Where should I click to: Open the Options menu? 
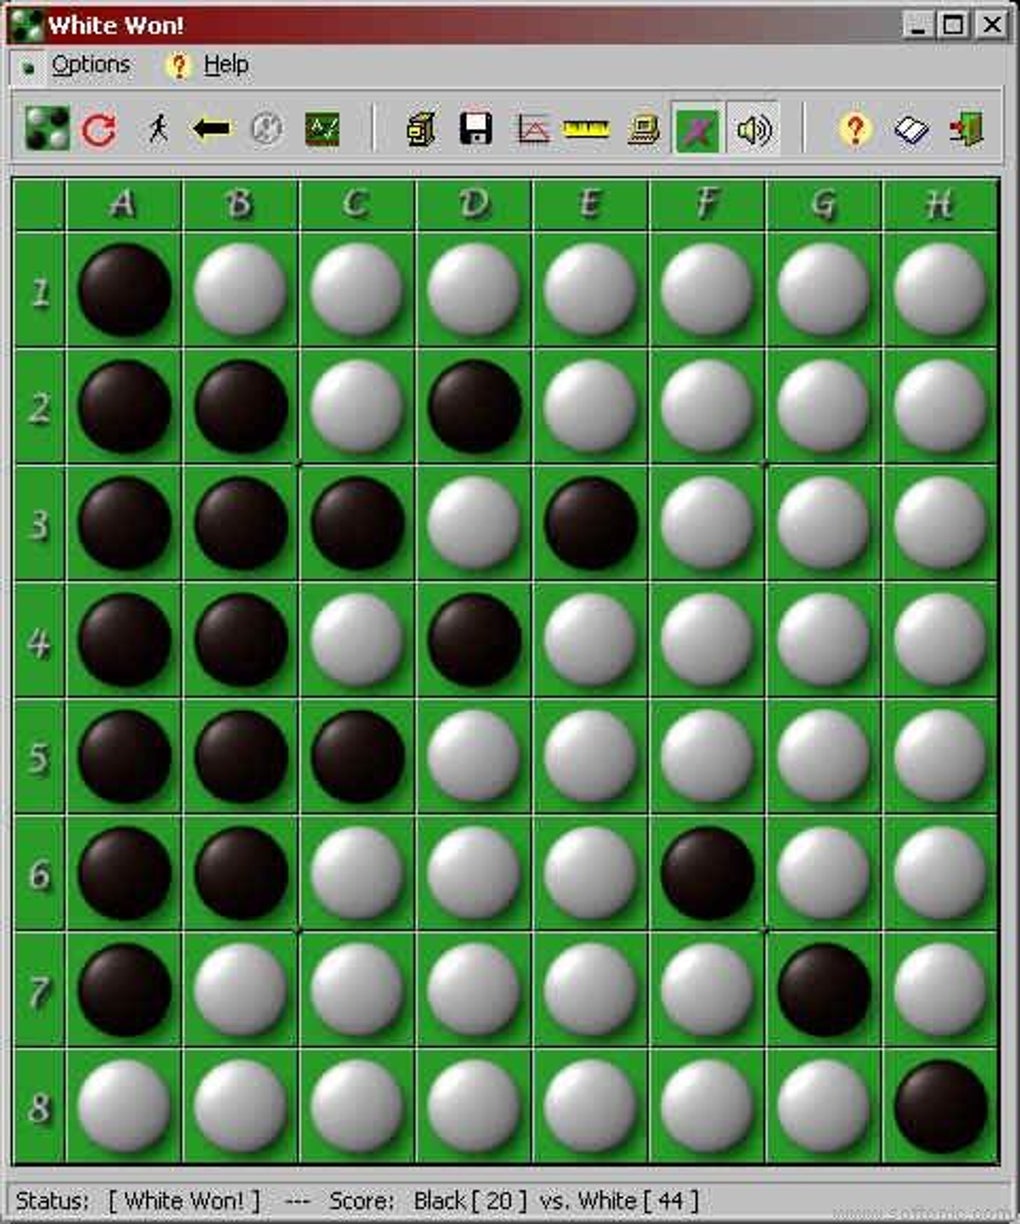pyautogui.click(x=90, y=65)
